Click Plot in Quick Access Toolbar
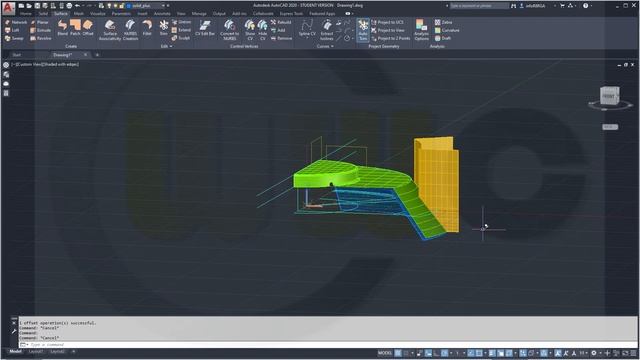This screenshot has width=640, height=360. point(69,6)
